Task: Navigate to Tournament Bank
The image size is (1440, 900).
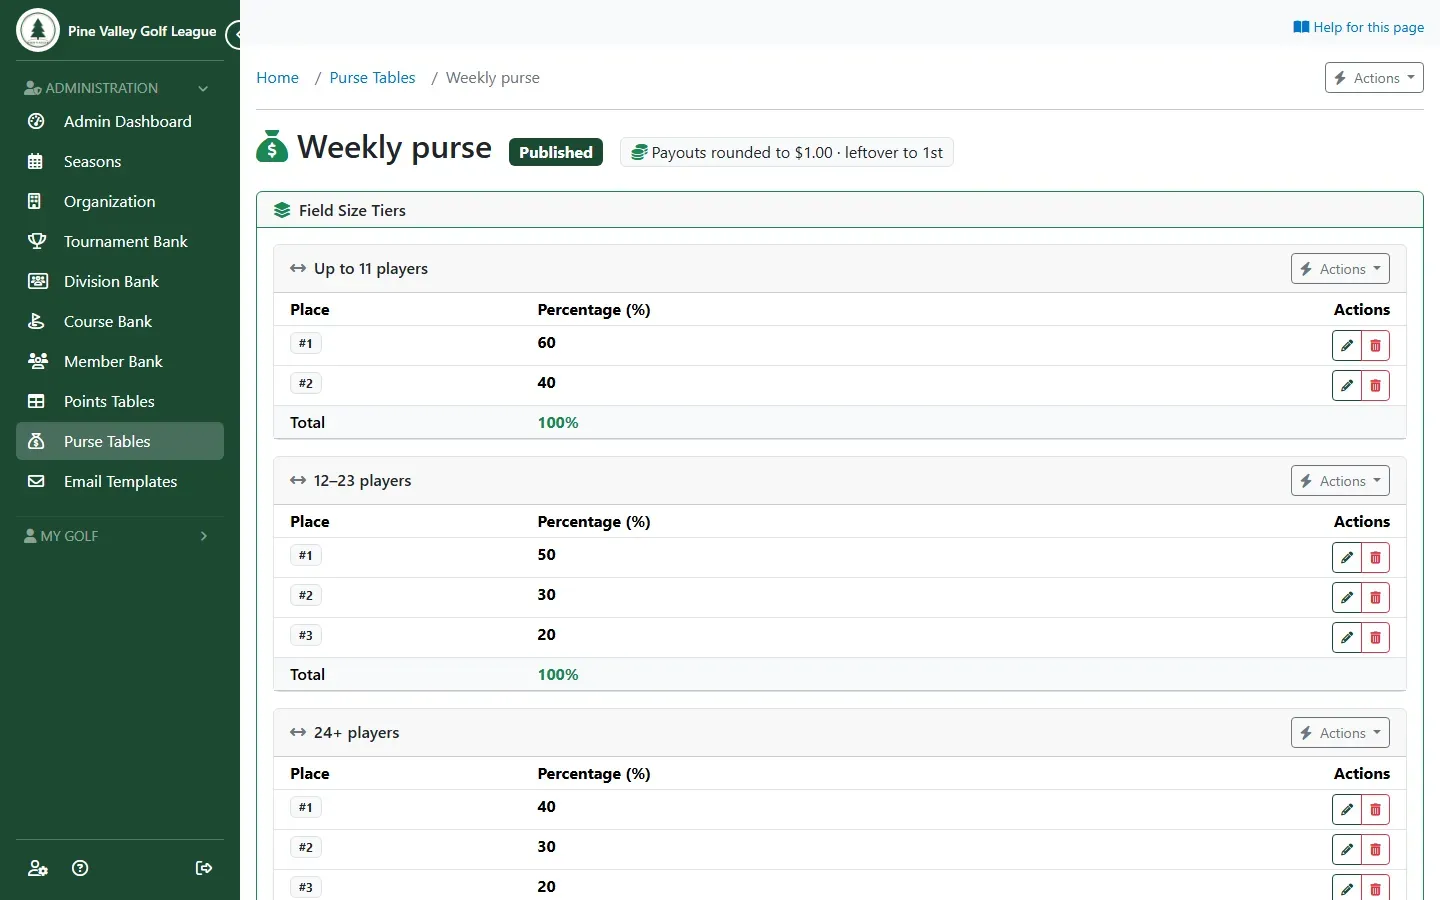Action: coord(120,241)
